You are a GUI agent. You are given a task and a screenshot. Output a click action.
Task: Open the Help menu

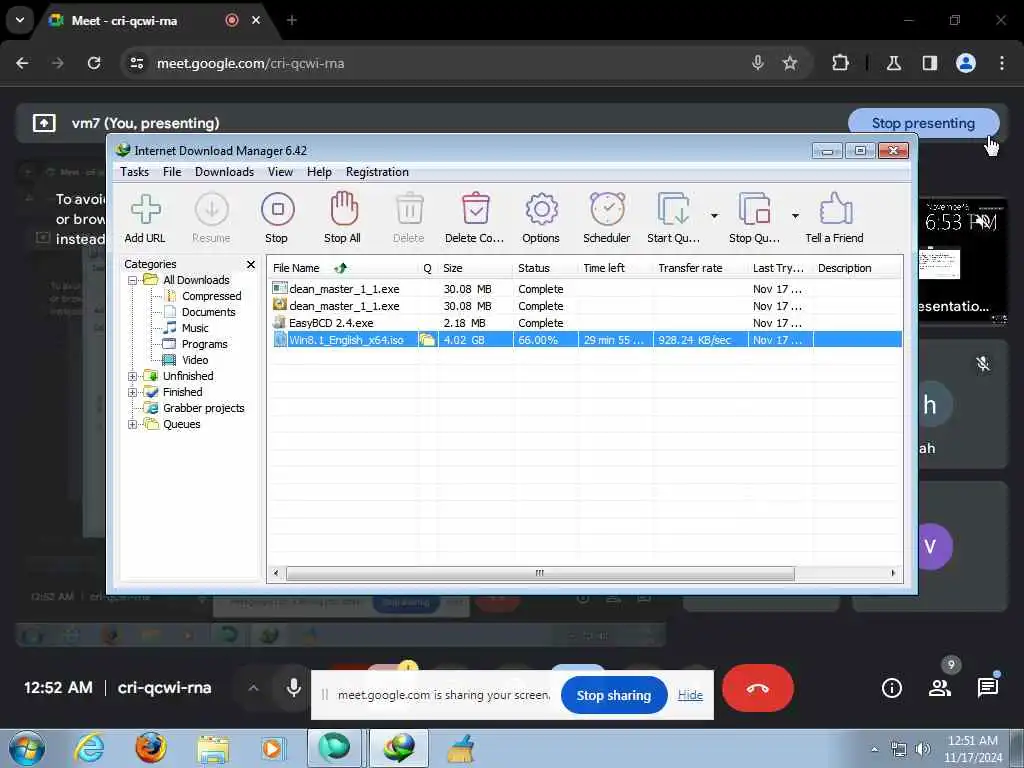[319, 172]
